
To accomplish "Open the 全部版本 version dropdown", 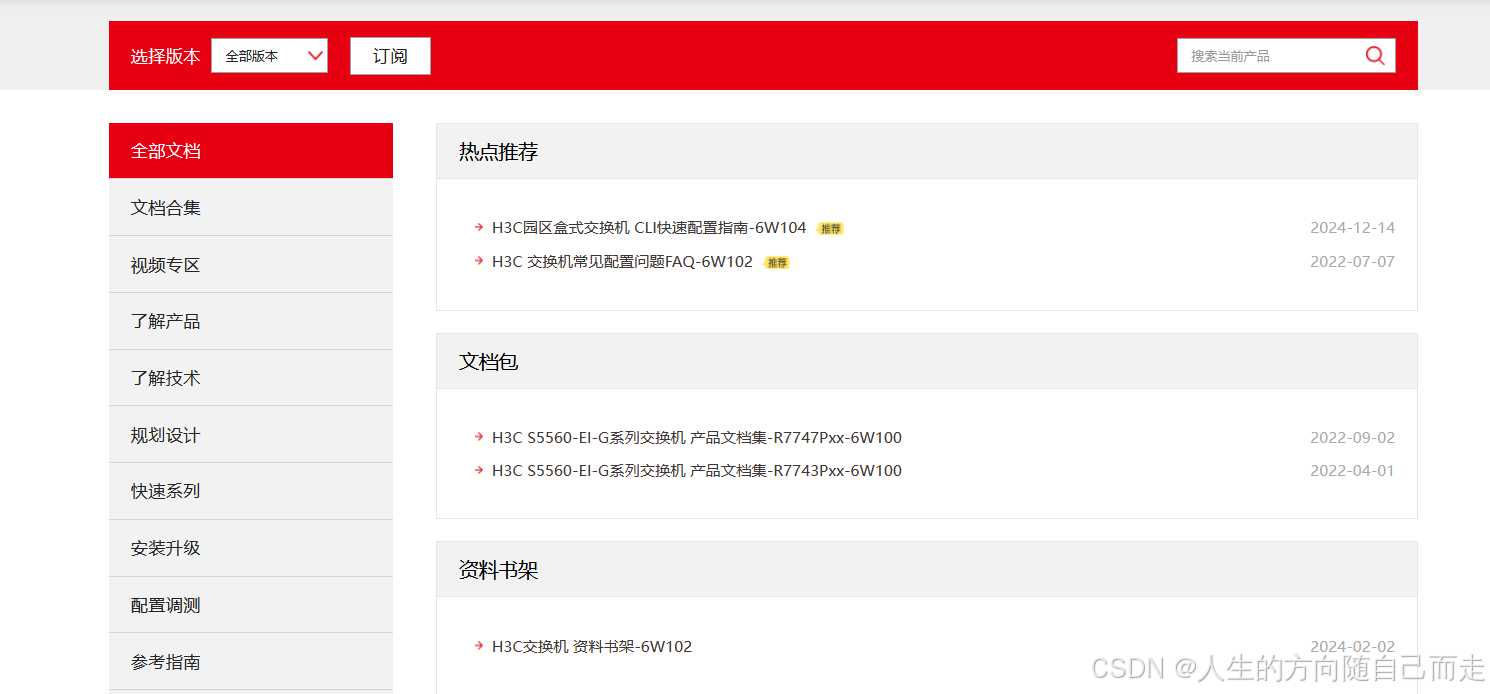I will click(269, 56).
